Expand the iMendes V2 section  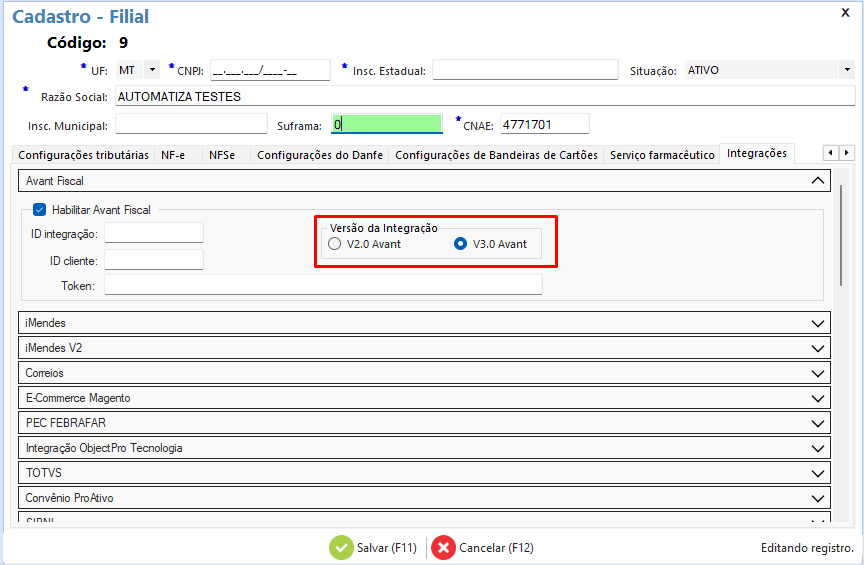[x=819, y=348]
